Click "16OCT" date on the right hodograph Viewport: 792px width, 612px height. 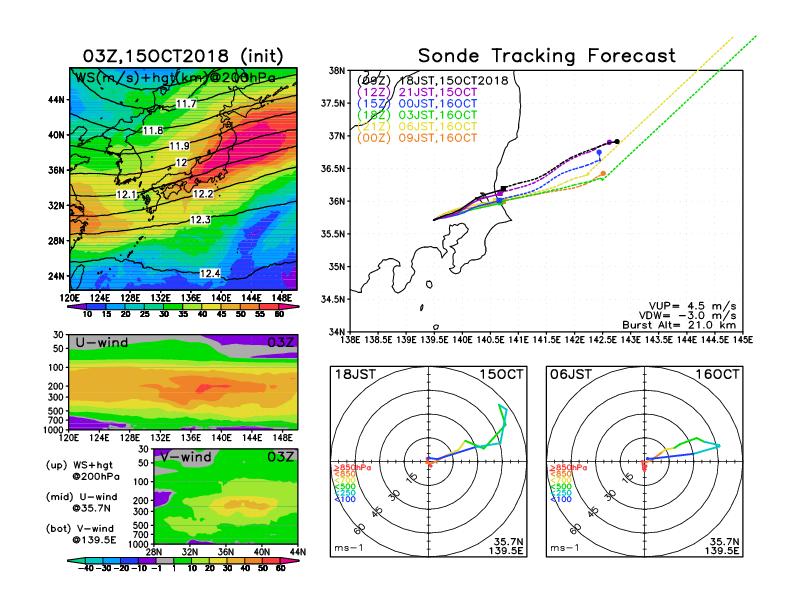coord(717,374)
